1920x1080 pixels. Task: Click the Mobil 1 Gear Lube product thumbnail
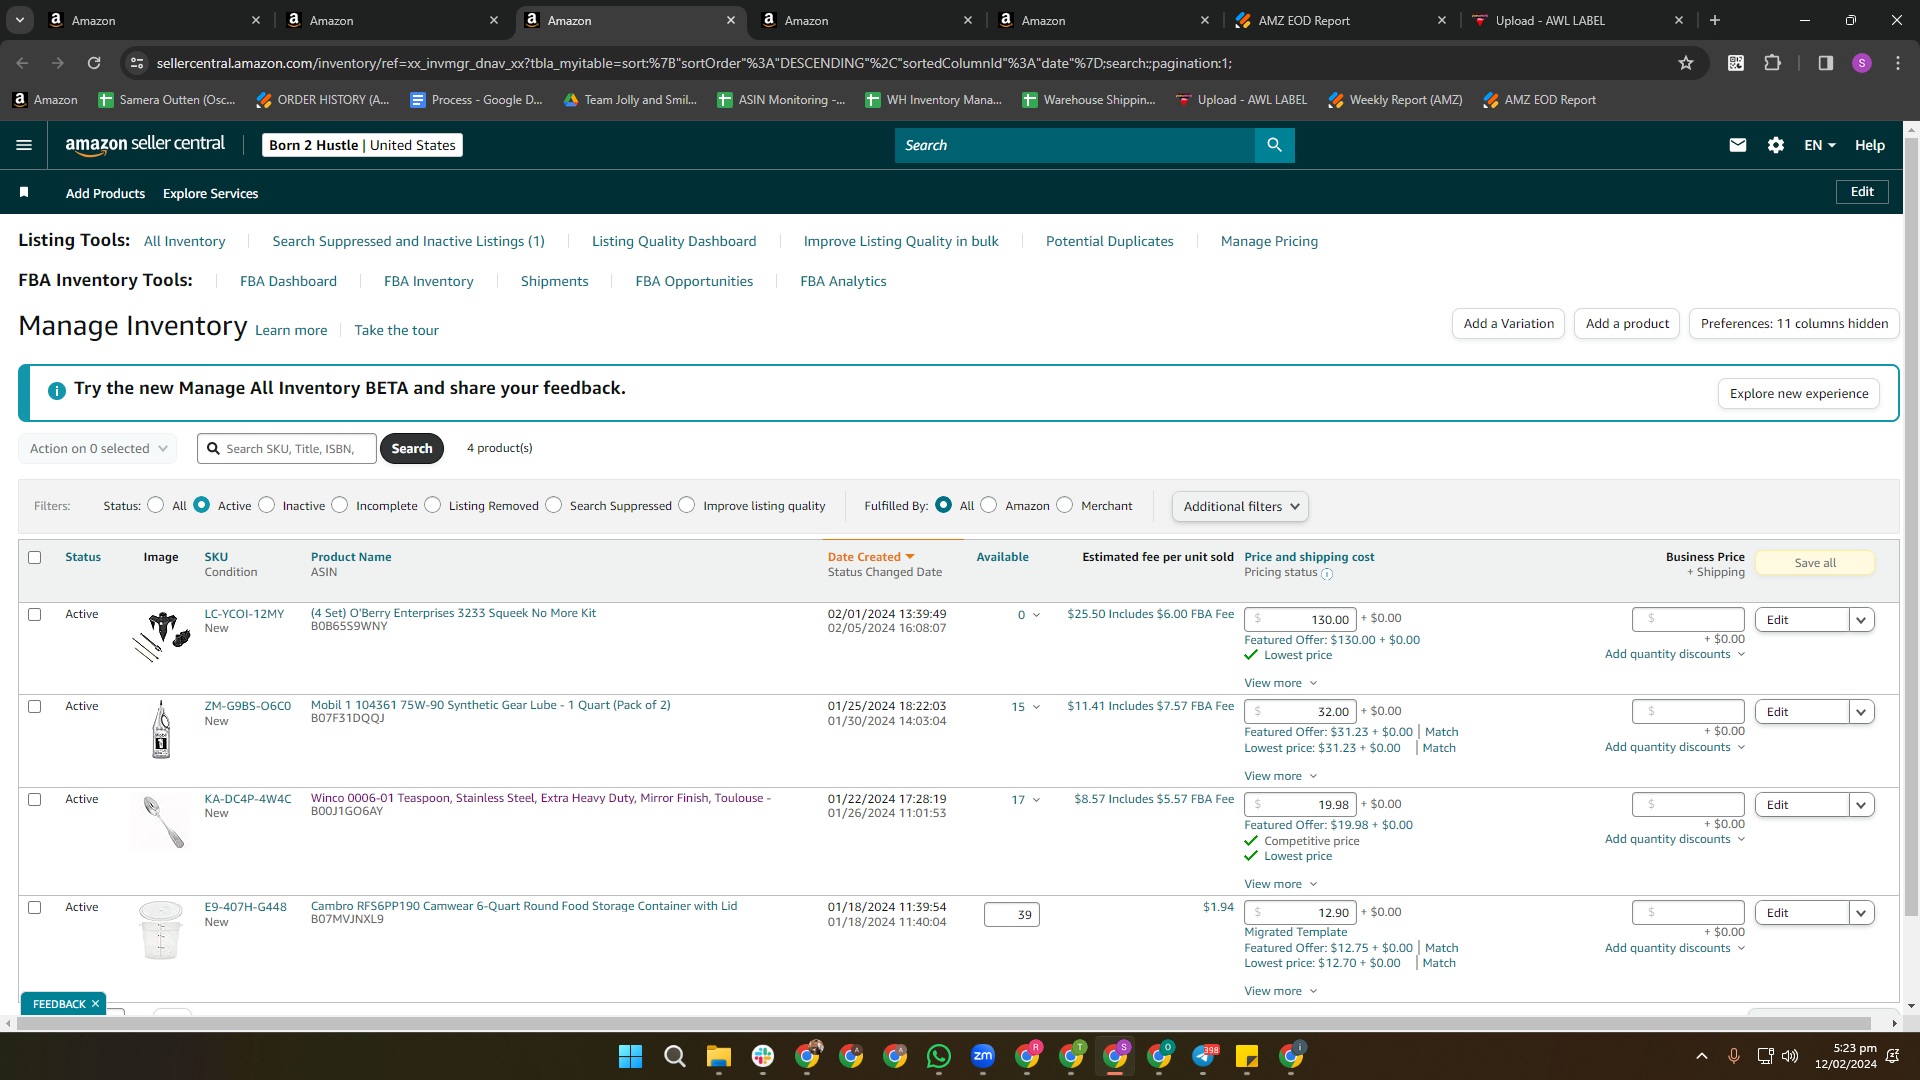pos(161,729)
